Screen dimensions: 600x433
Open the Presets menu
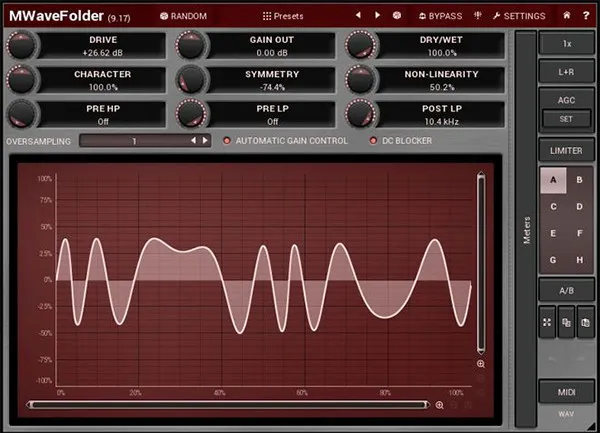click(283, 16)
